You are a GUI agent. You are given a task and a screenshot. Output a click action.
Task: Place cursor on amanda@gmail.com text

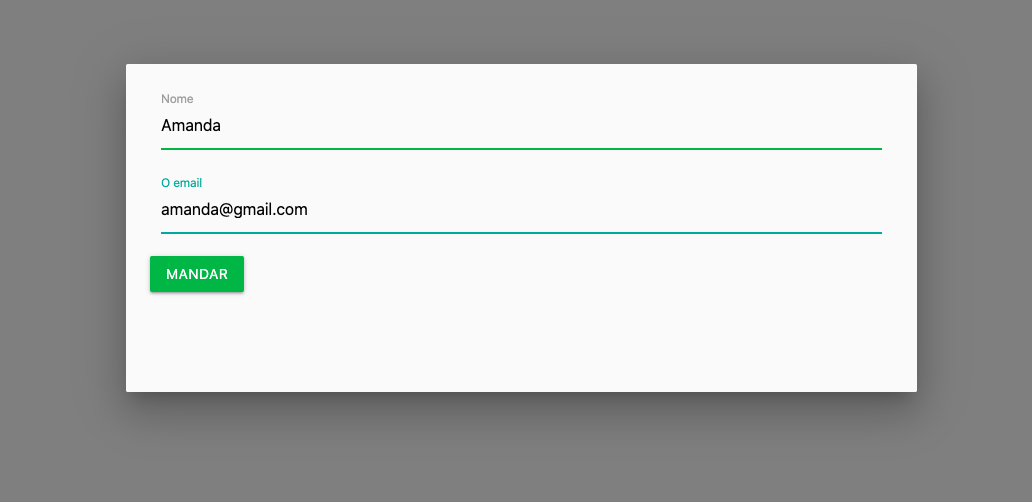[x=234, y=210]
